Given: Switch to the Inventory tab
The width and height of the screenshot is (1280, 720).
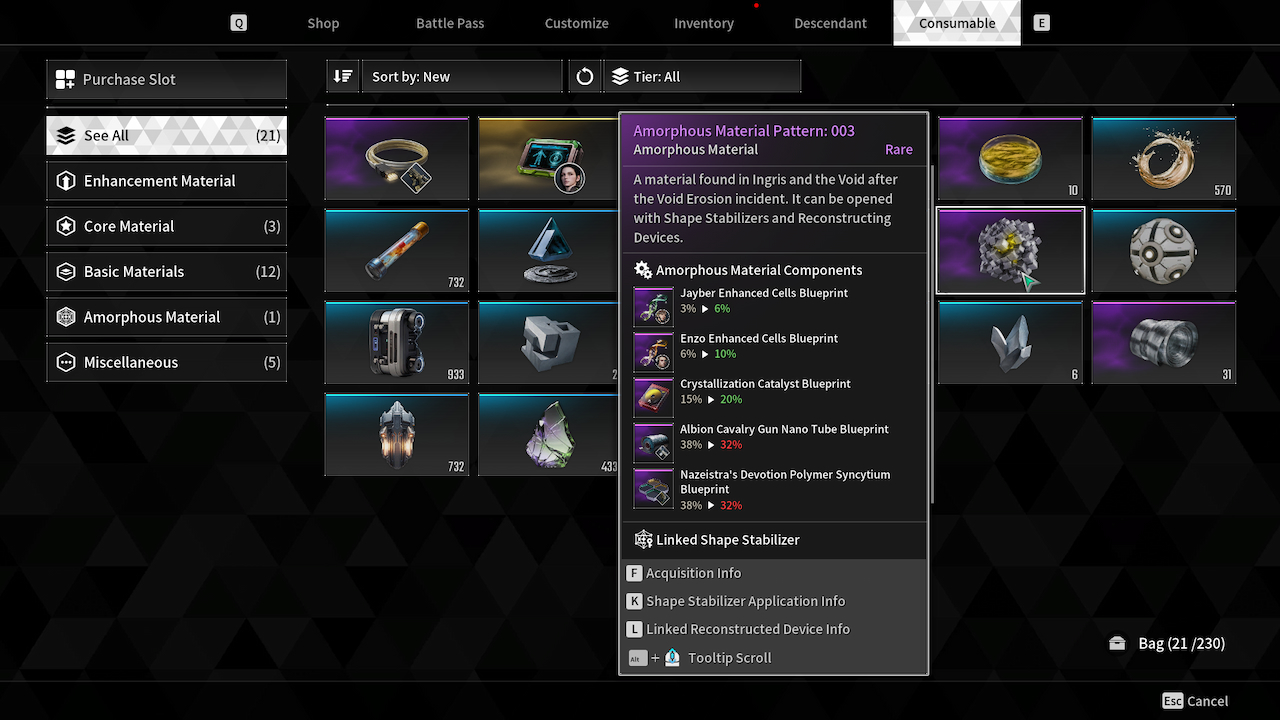Looking at the screenshot, I should tap(704, 23).
